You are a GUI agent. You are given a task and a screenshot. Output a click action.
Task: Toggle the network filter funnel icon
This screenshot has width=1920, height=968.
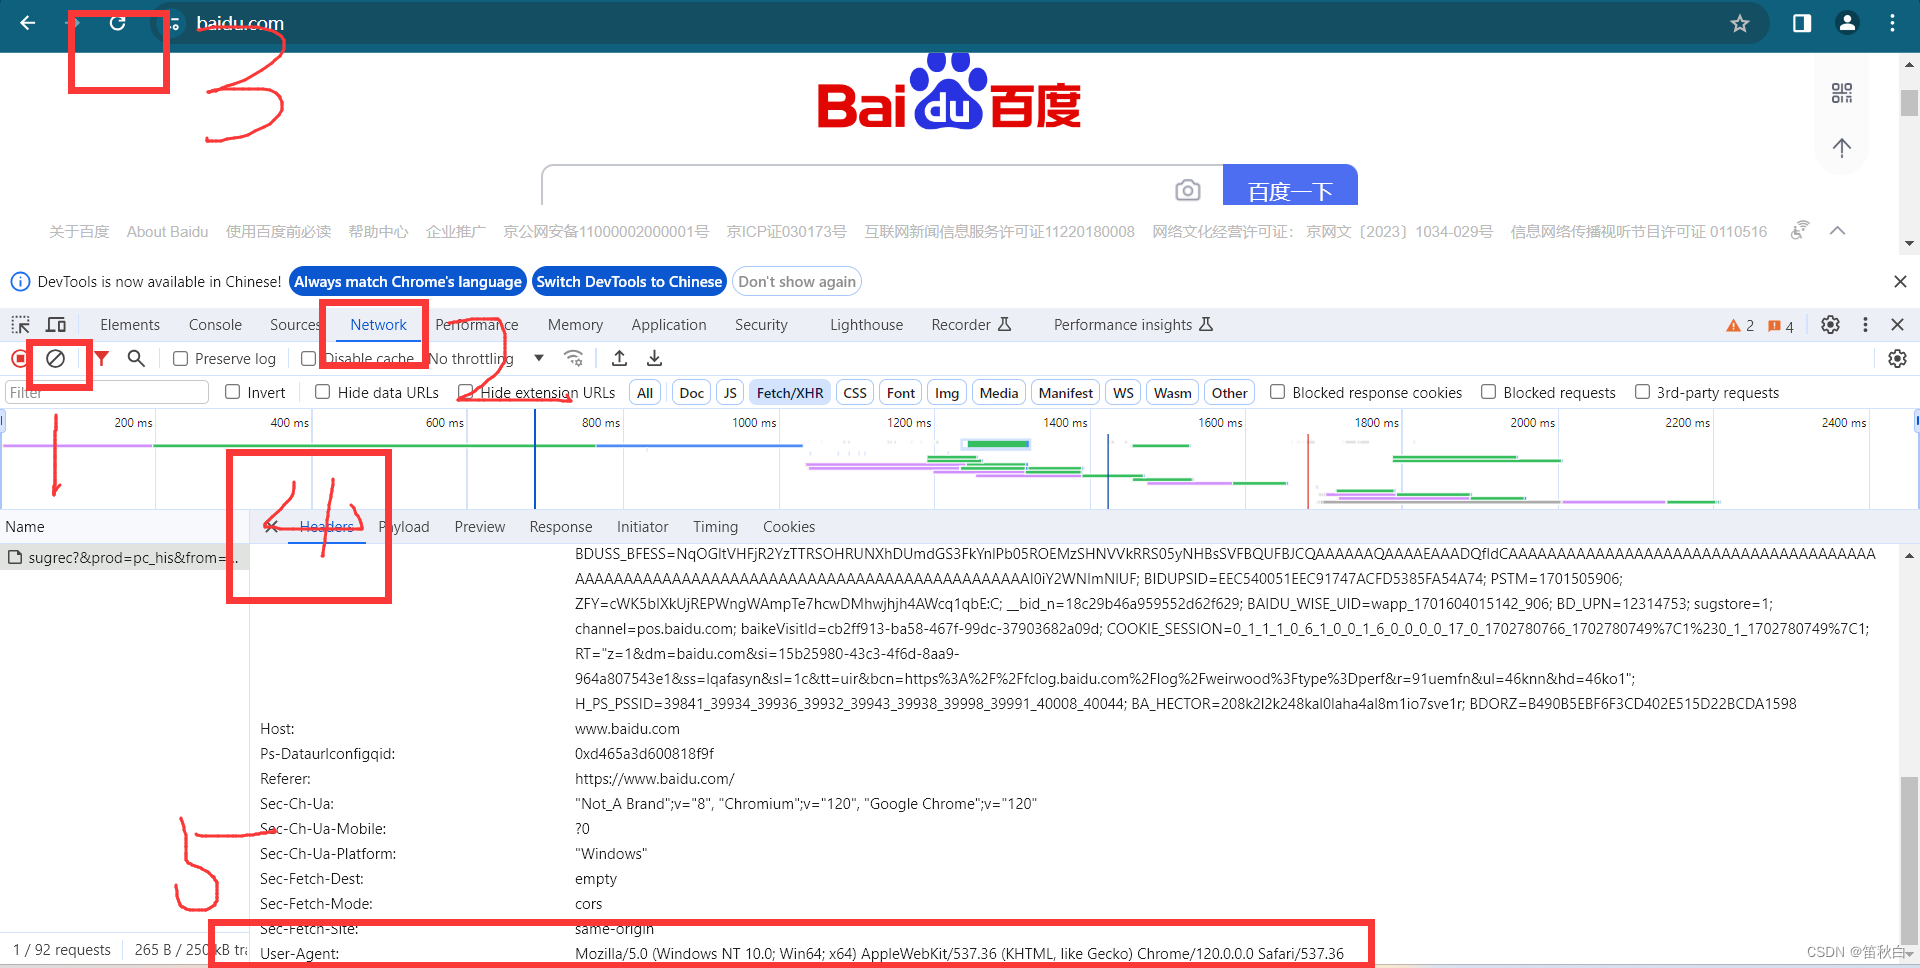(x=101, y=358)
